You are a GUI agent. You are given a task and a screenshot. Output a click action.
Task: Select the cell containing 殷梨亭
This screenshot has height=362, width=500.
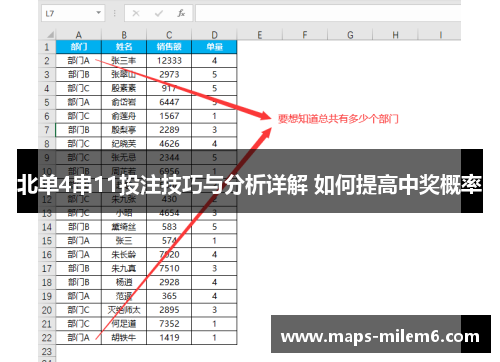point(124,130)
